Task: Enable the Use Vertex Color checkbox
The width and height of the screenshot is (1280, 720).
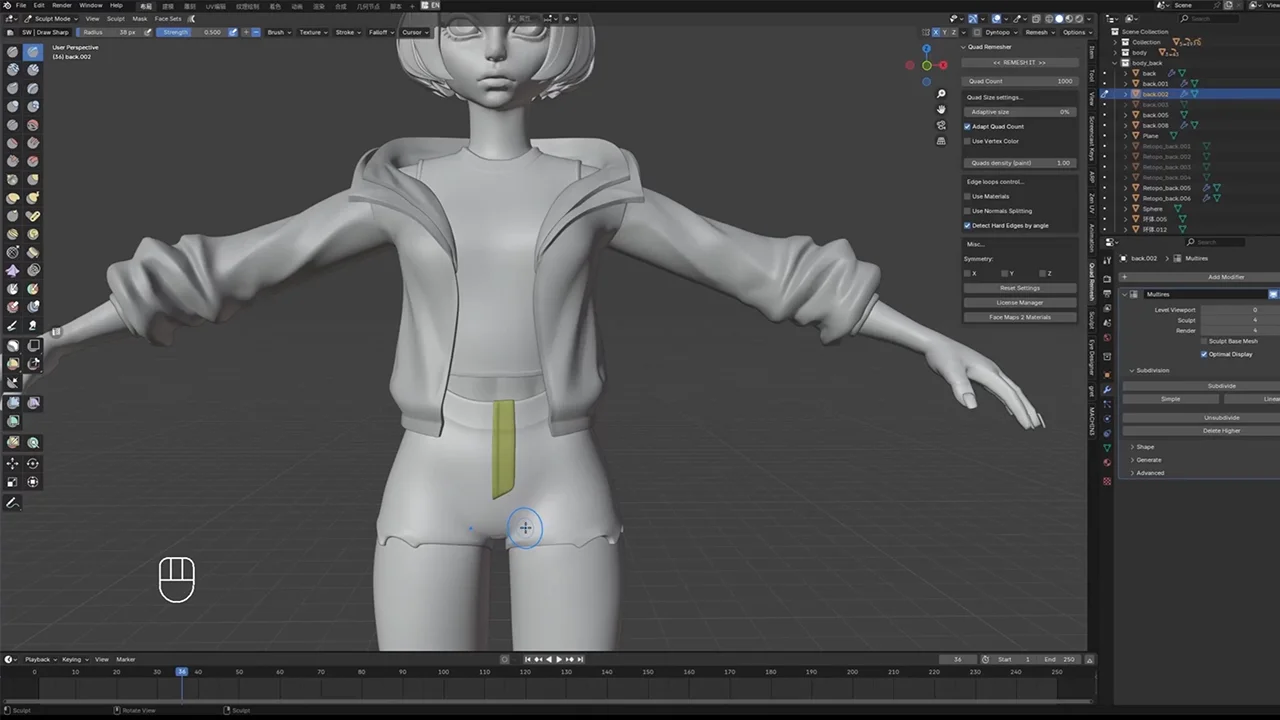Action: tap(967, 141)
